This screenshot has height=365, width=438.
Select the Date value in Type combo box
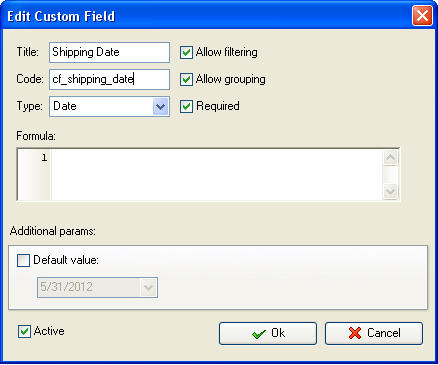(x=102, y=106)
